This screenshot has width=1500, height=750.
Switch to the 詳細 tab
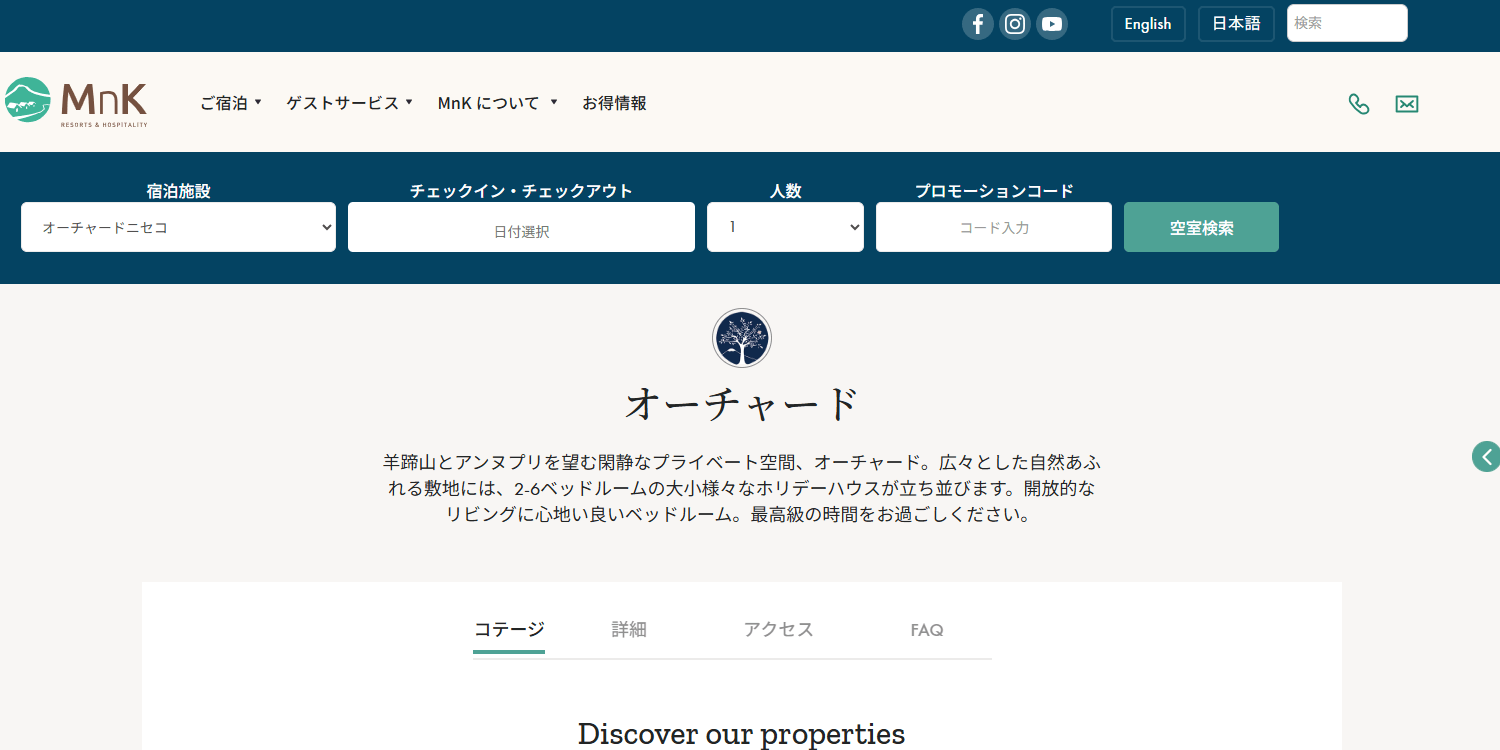point(629,630)
